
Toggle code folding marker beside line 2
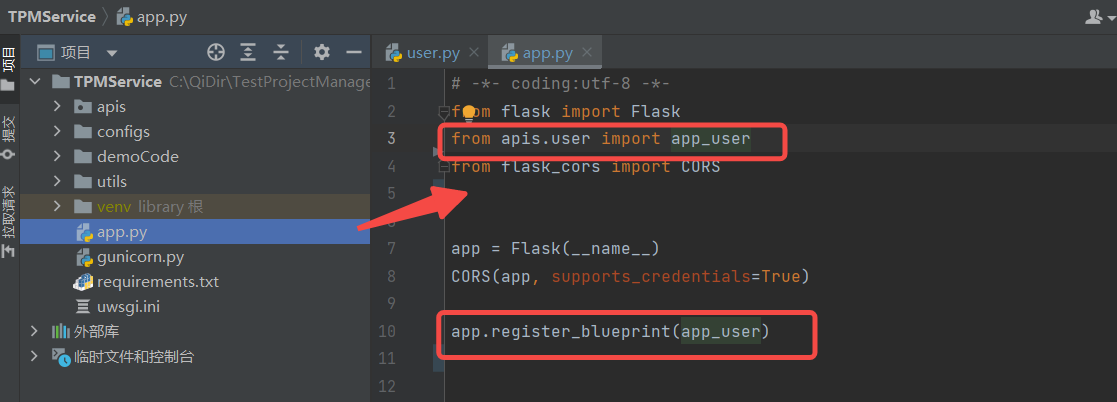coord(444,112)
